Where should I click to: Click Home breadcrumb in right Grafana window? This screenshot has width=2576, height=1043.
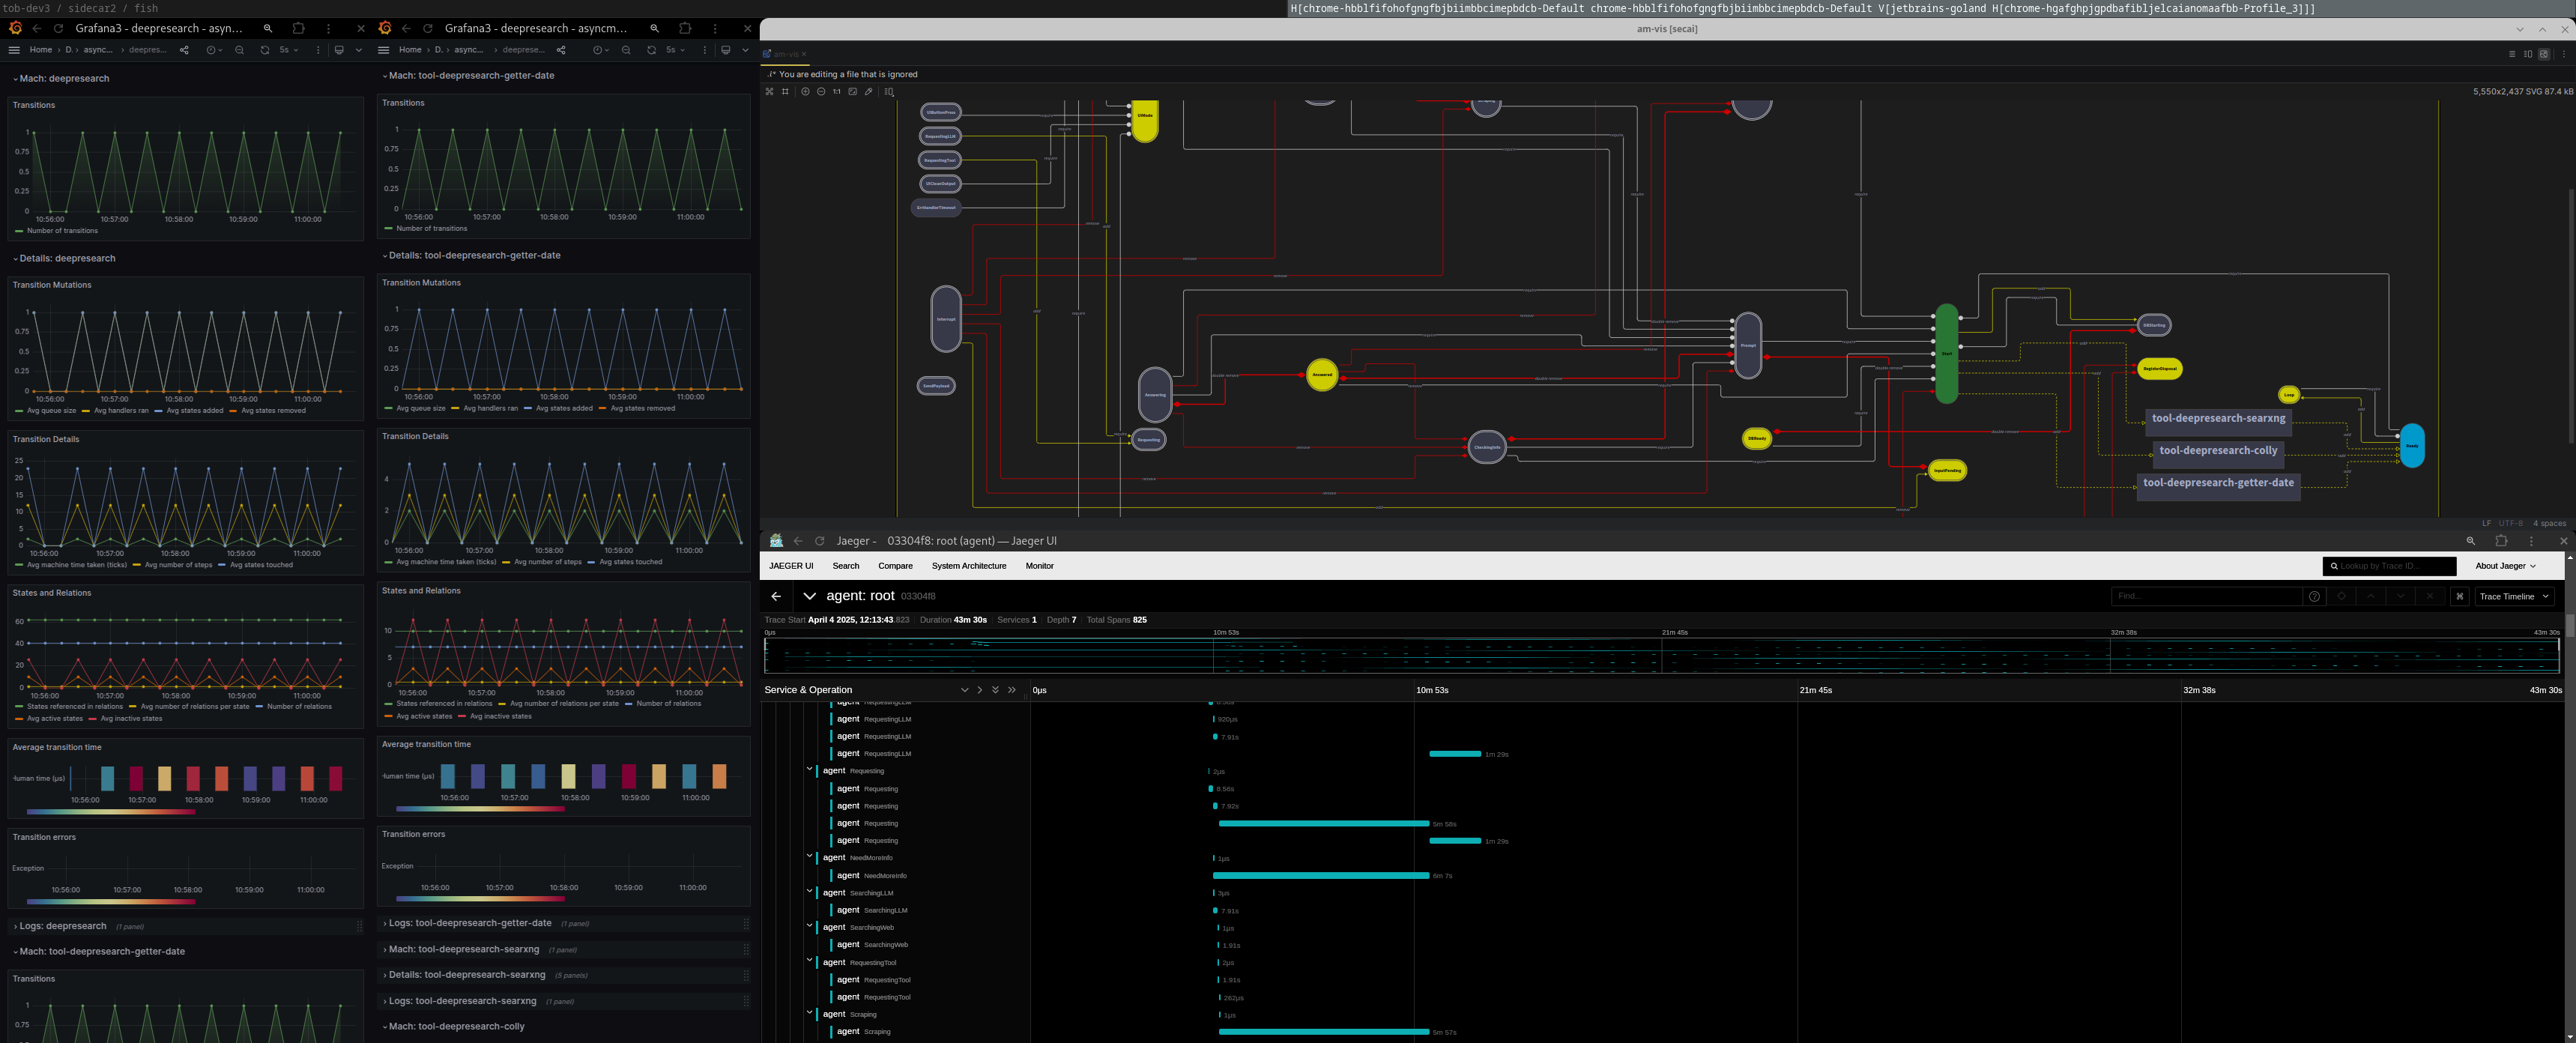tap(410, 50)
